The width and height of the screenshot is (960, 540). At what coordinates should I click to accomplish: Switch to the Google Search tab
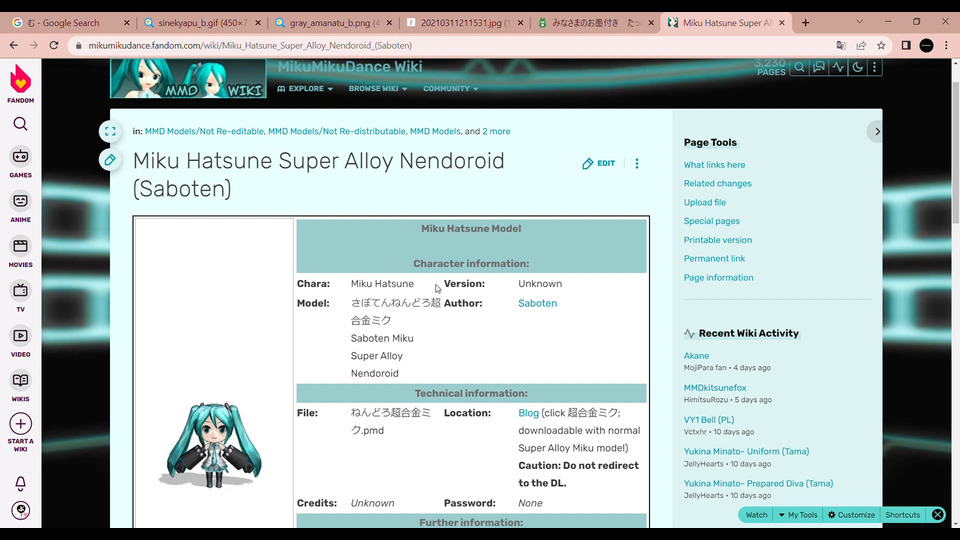tap(70, 23)
